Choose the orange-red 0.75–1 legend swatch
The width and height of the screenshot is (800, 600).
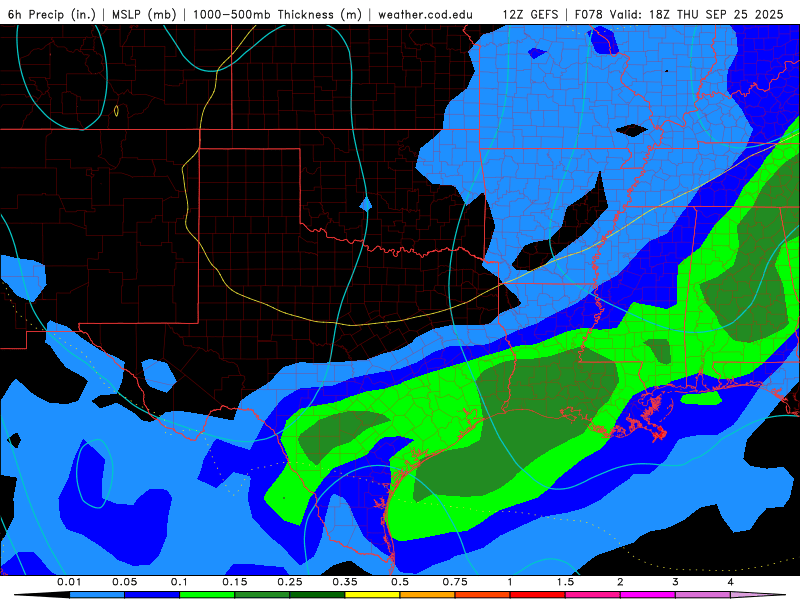coord(483,595)
